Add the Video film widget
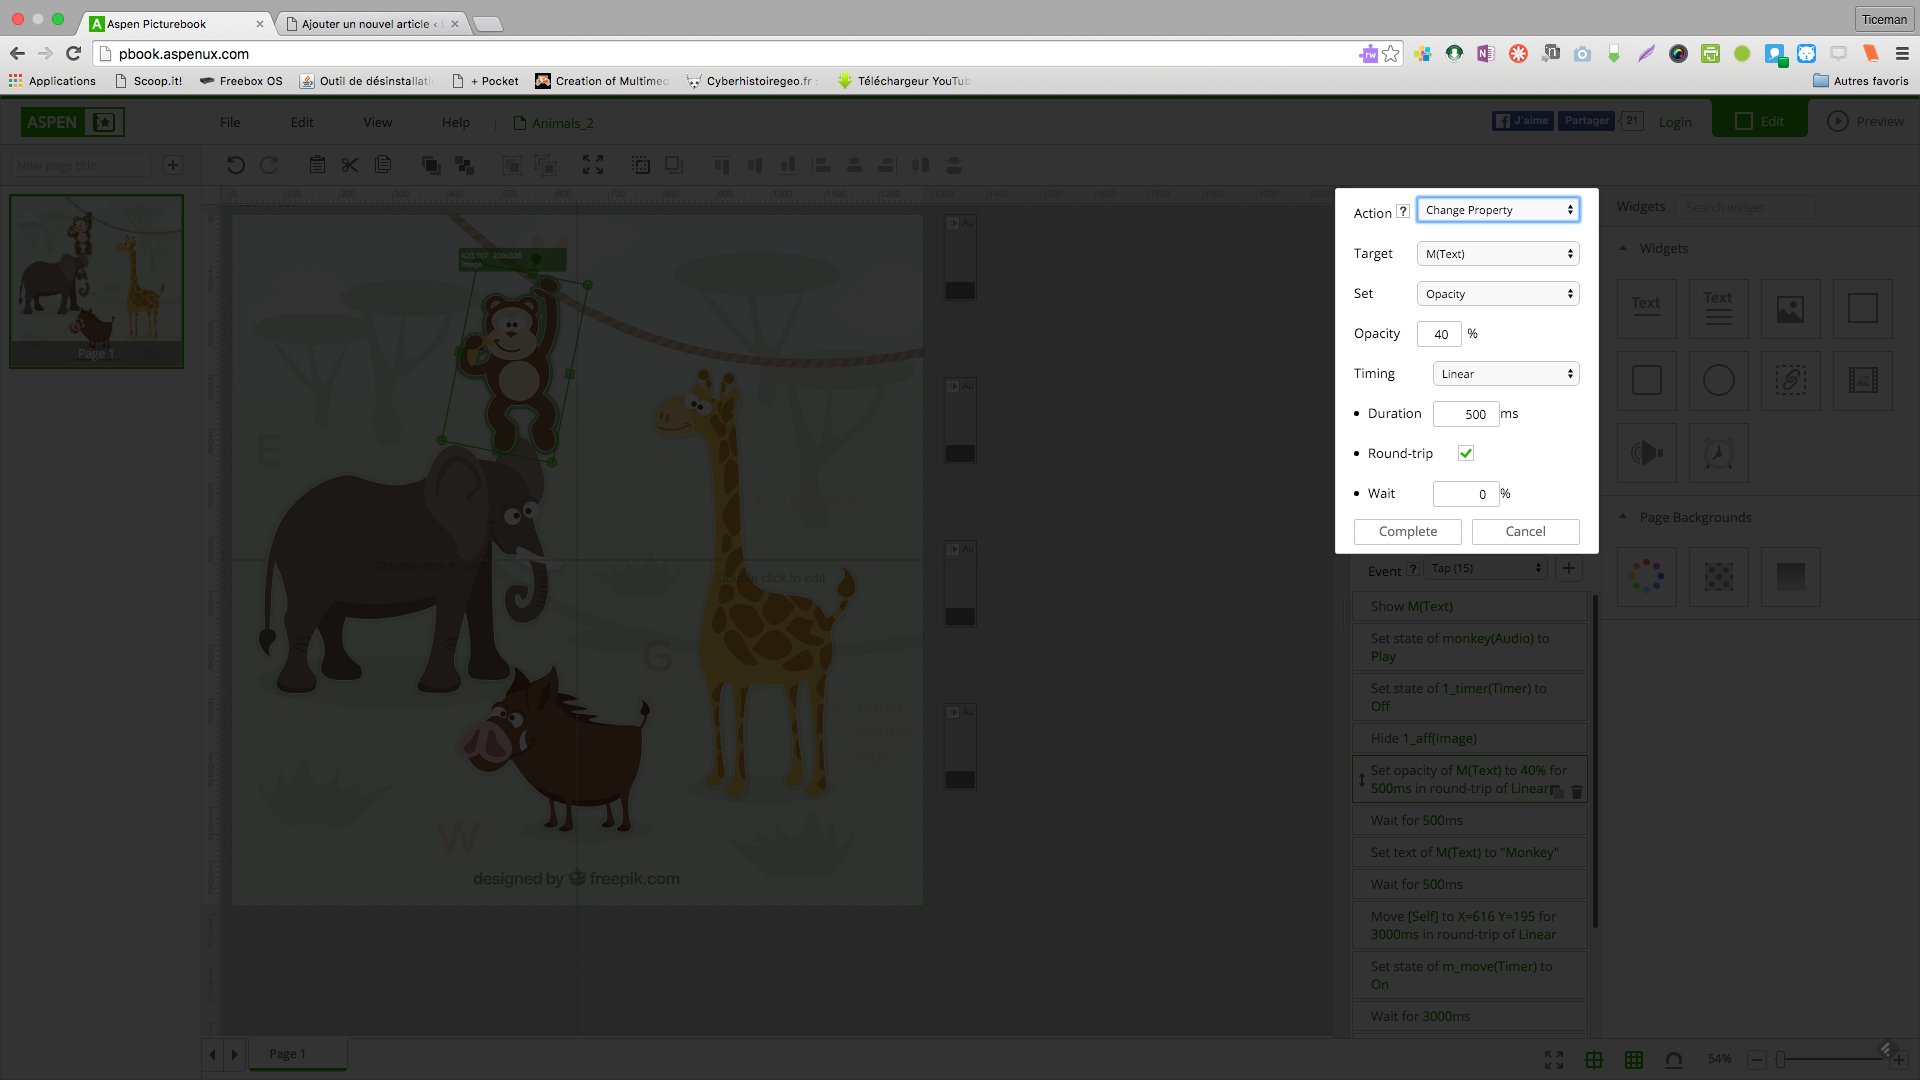The width and height of the screenshot is (1920, 1080). tap(1862, 380)
